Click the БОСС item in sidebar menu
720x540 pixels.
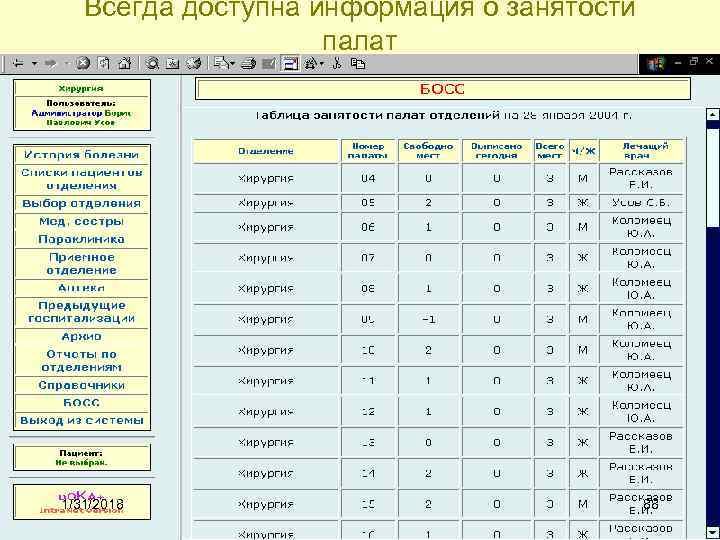81,403
